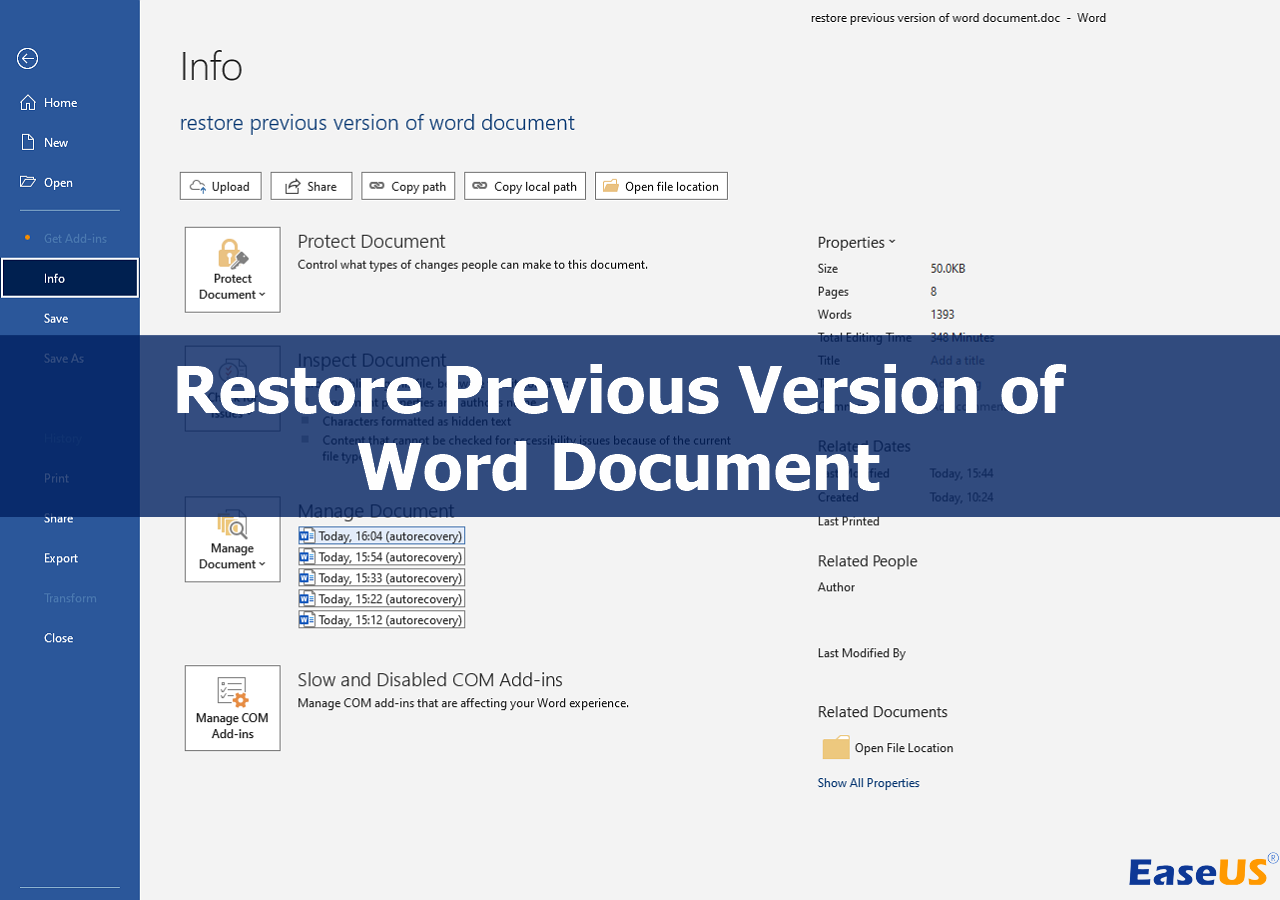The image size is (1280, 900).
Task: Open the 15:54 autorecovery version
Action: 382,557
